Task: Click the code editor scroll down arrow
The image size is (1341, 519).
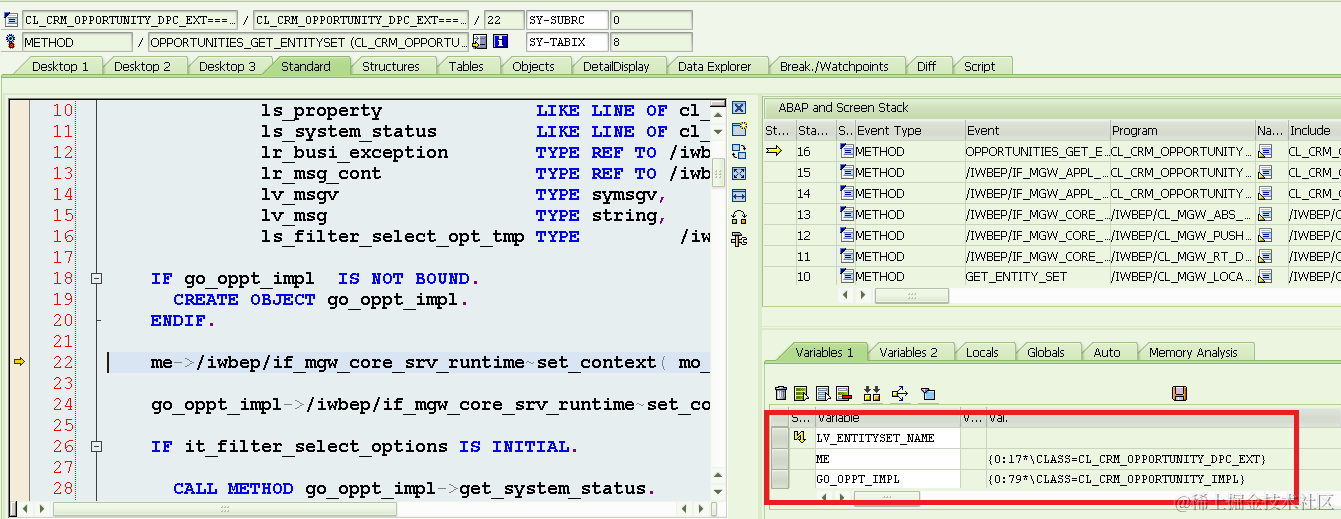Action: tap(719, 494)
